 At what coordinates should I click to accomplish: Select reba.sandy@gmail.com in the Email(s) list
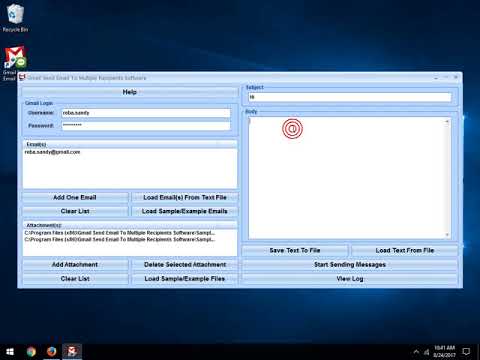tap(52, 152)
